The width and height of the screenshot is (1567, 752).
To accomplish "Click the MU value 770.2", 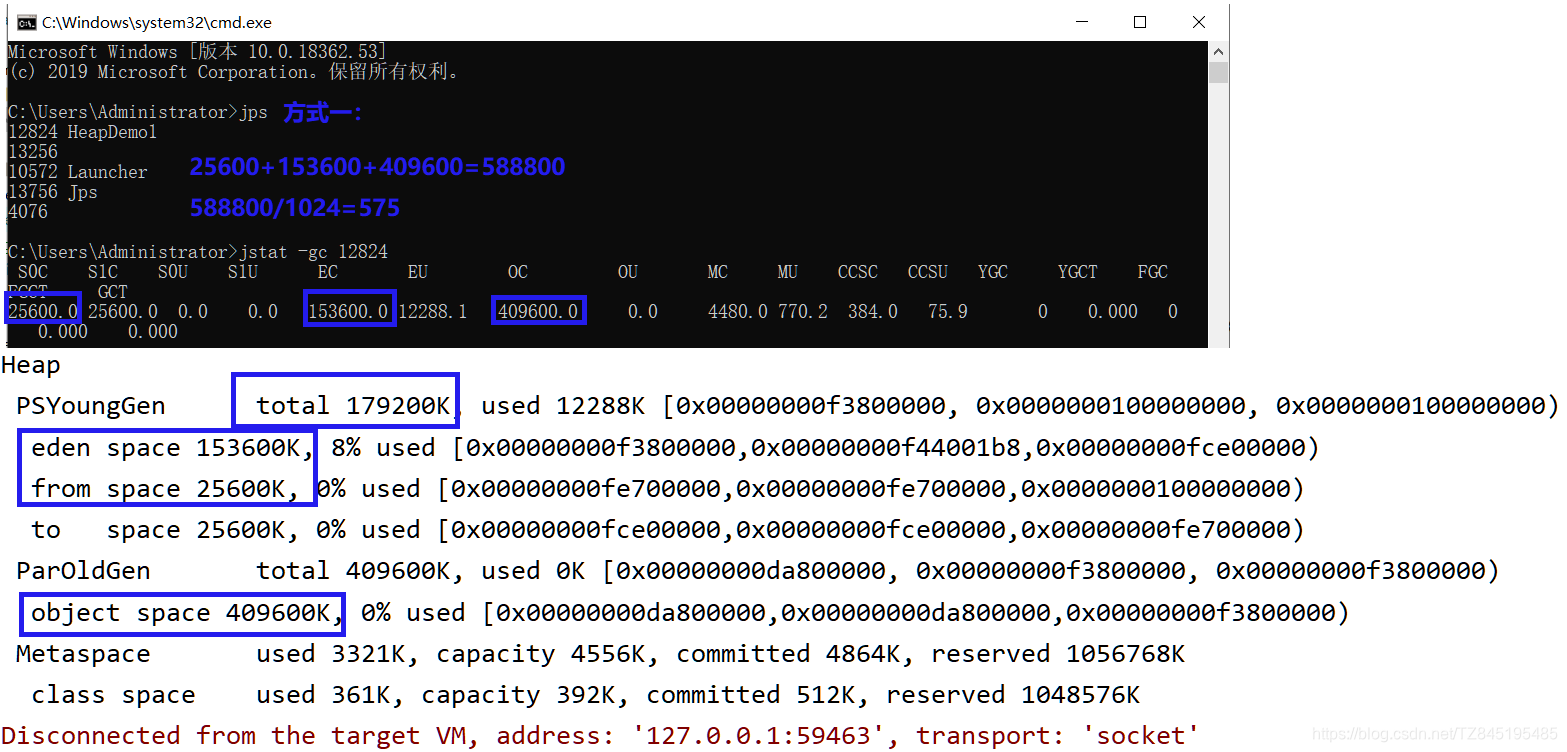I will (x=803, y=312).
